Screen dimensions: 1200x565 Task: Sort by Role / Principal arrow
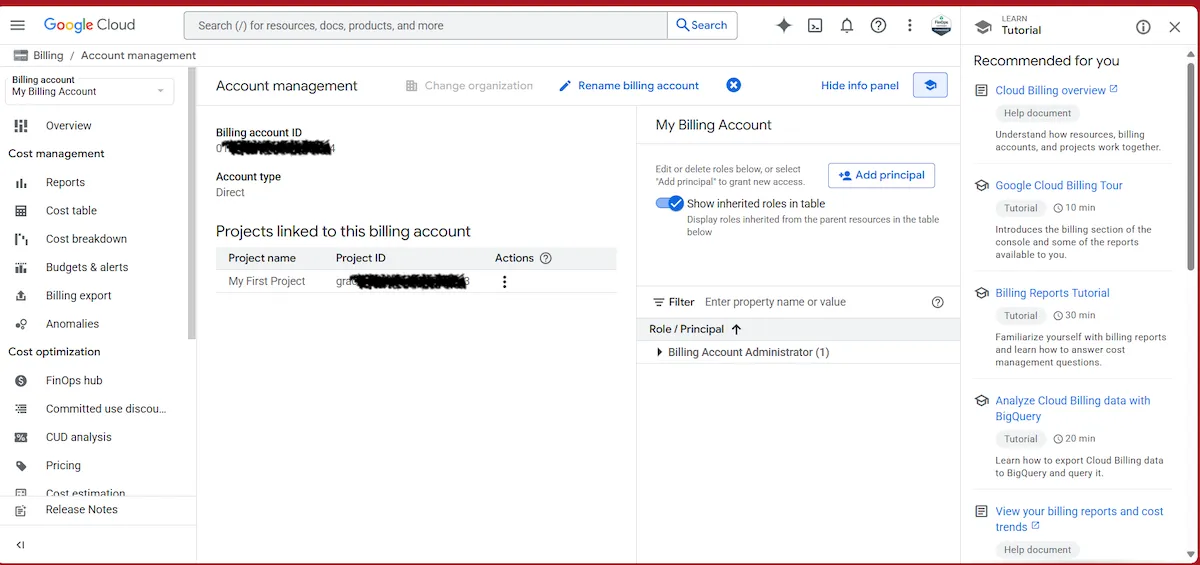tap(737, 329)
